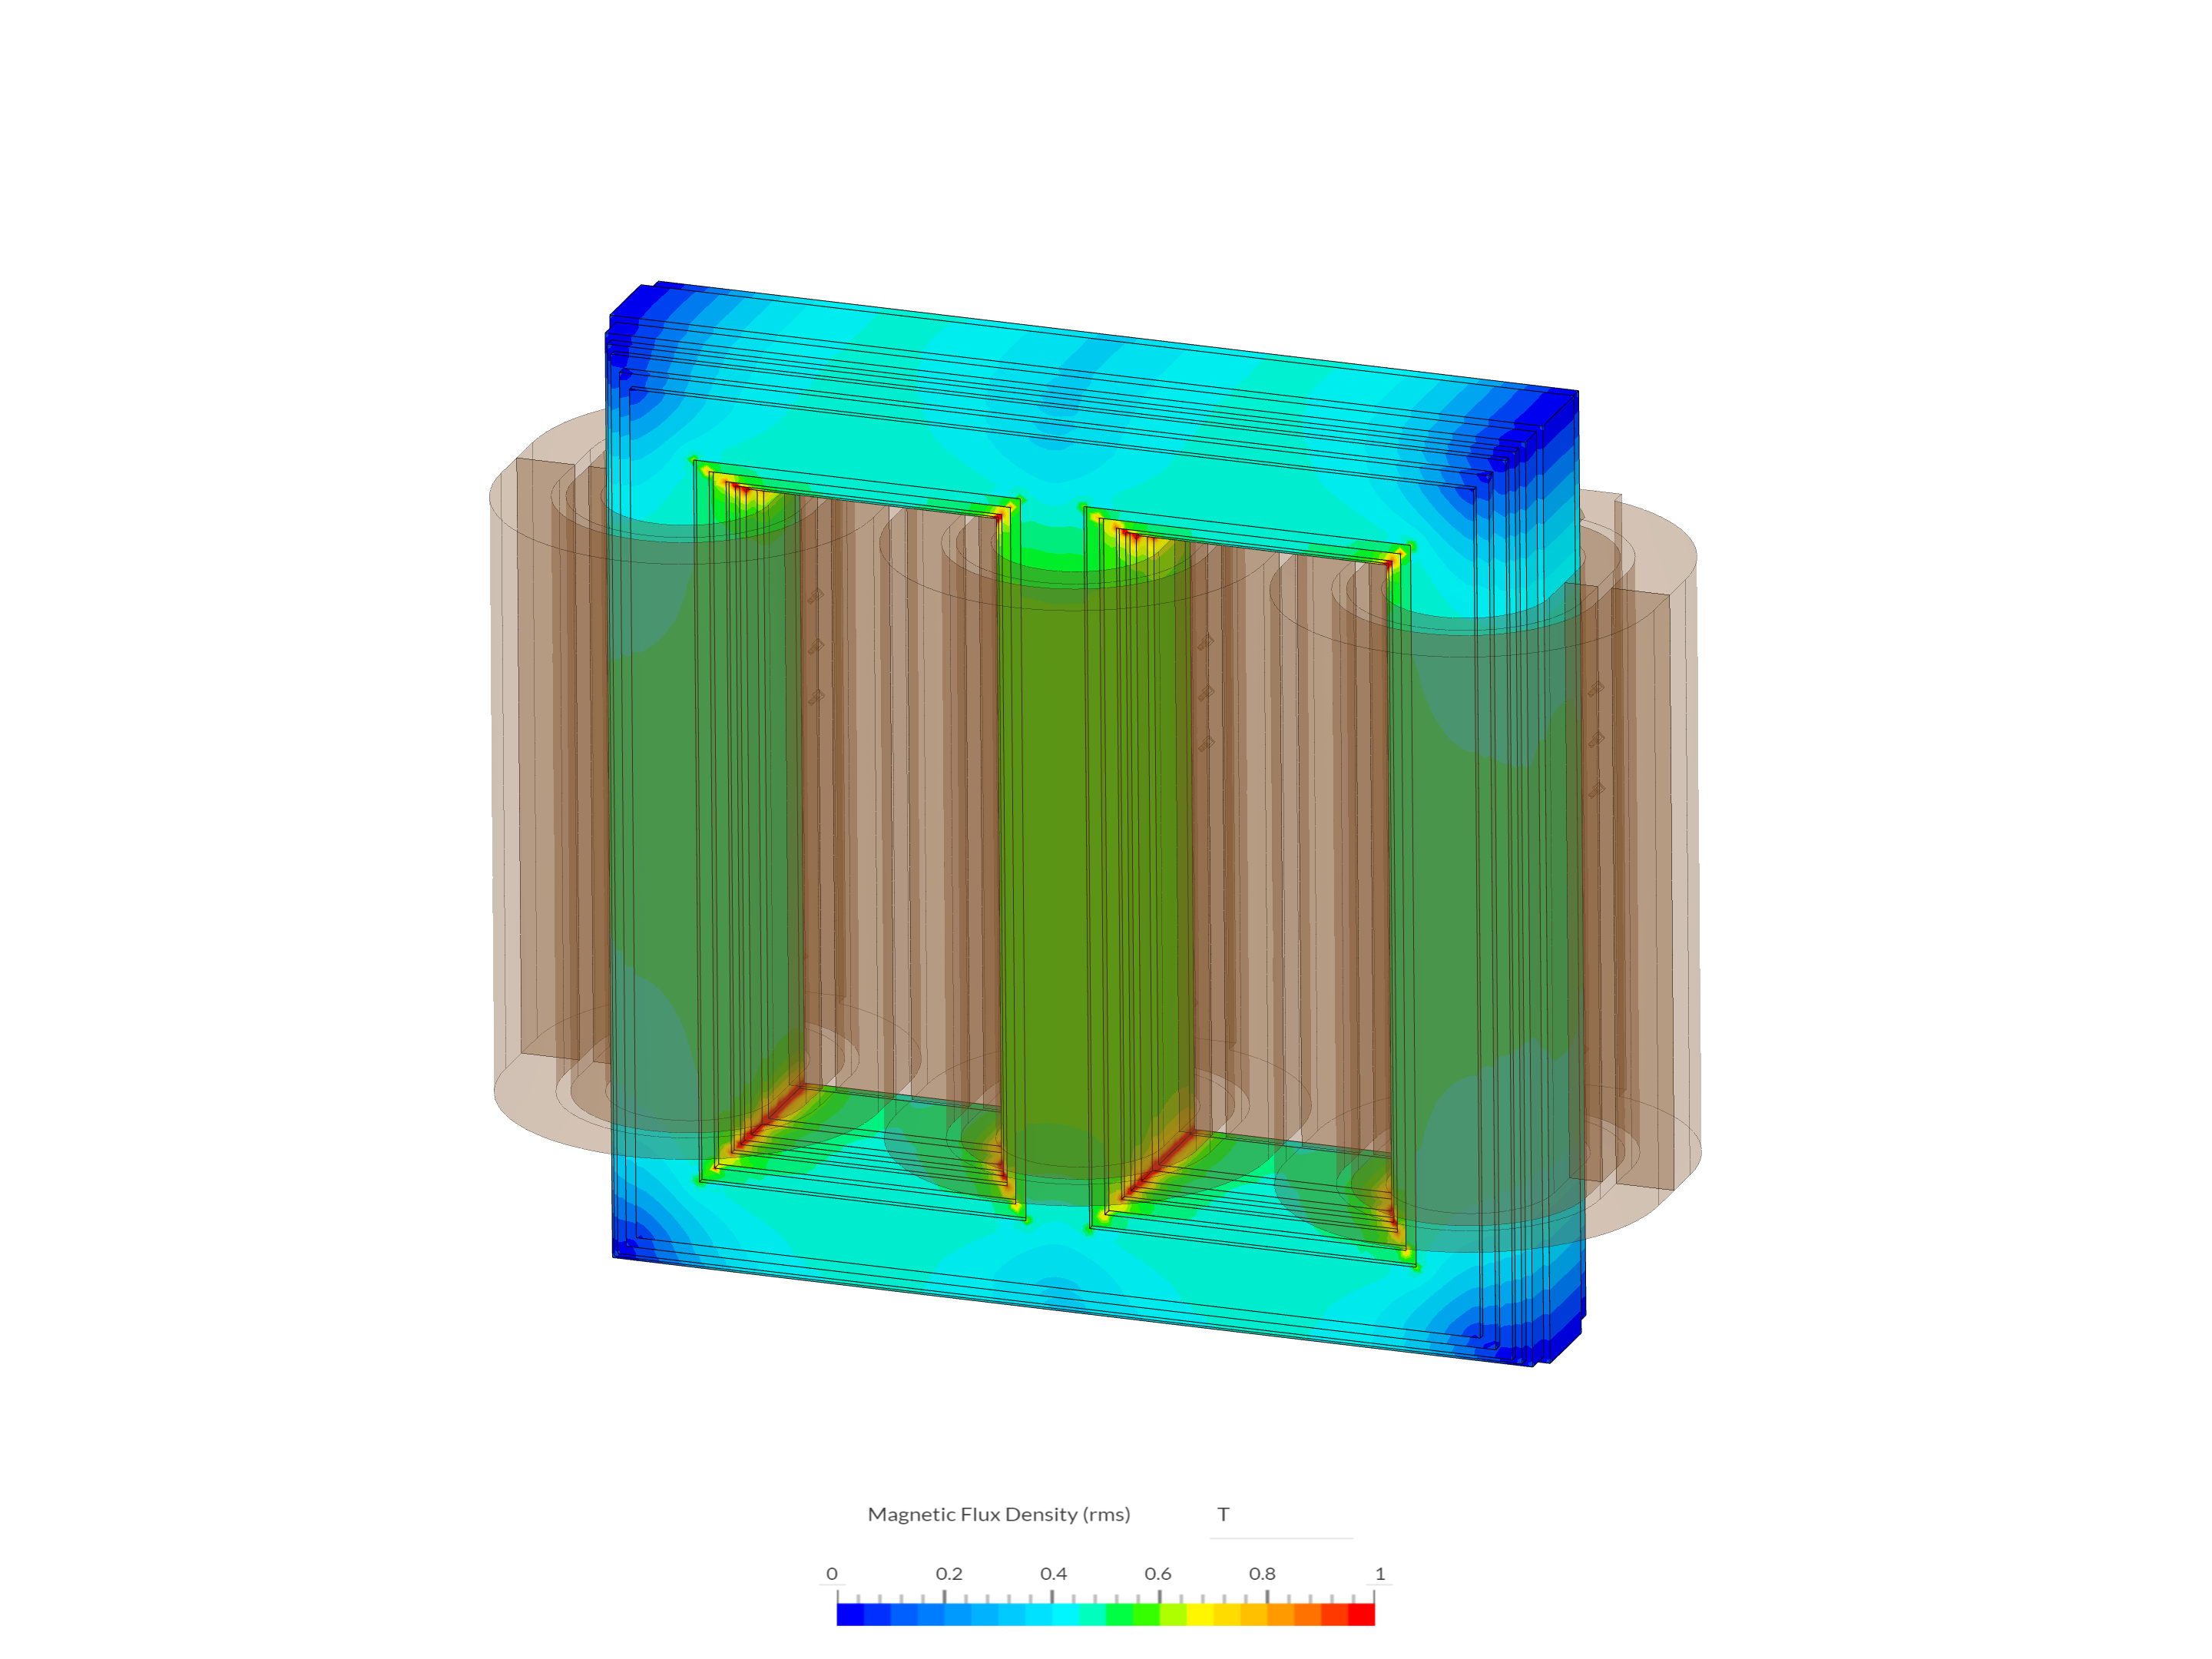The image size is (2212, 1659).
Task: Select the left brown coil winding
Action: click(x=550, y=800)
